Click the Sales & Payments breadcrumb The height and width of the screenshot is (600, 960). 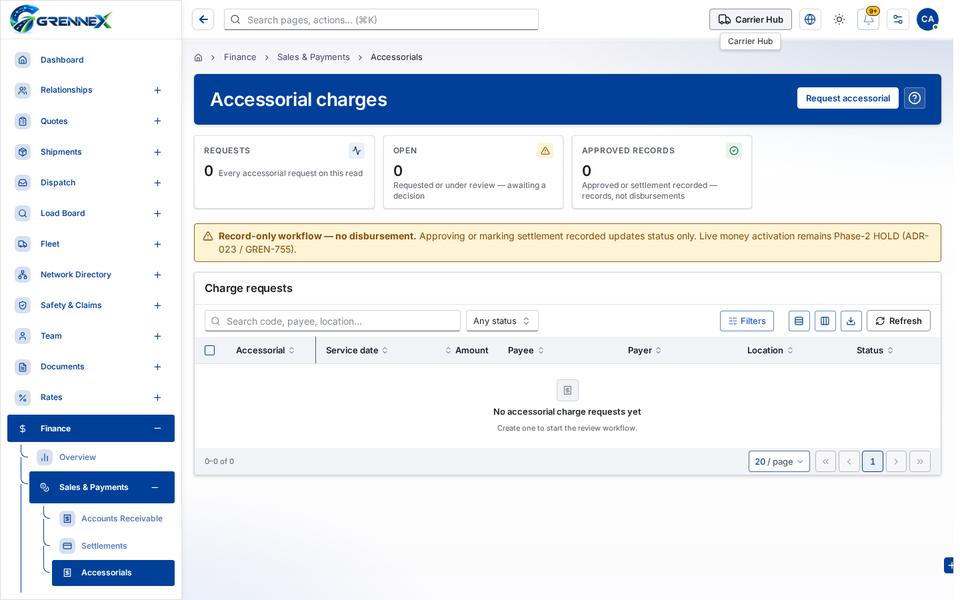313,57
